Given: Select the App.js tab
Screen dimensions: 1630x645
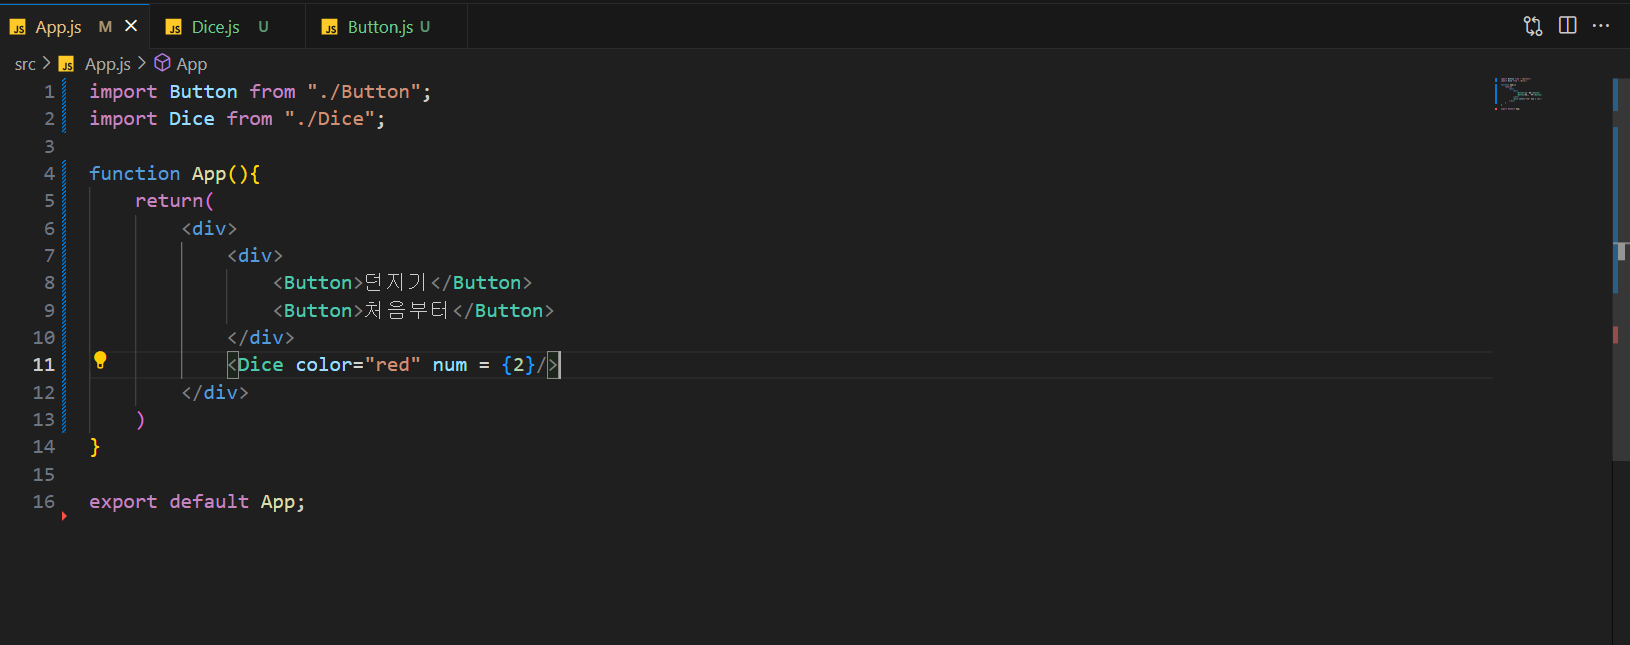Looking at the screenshot, I should (58, 27).
